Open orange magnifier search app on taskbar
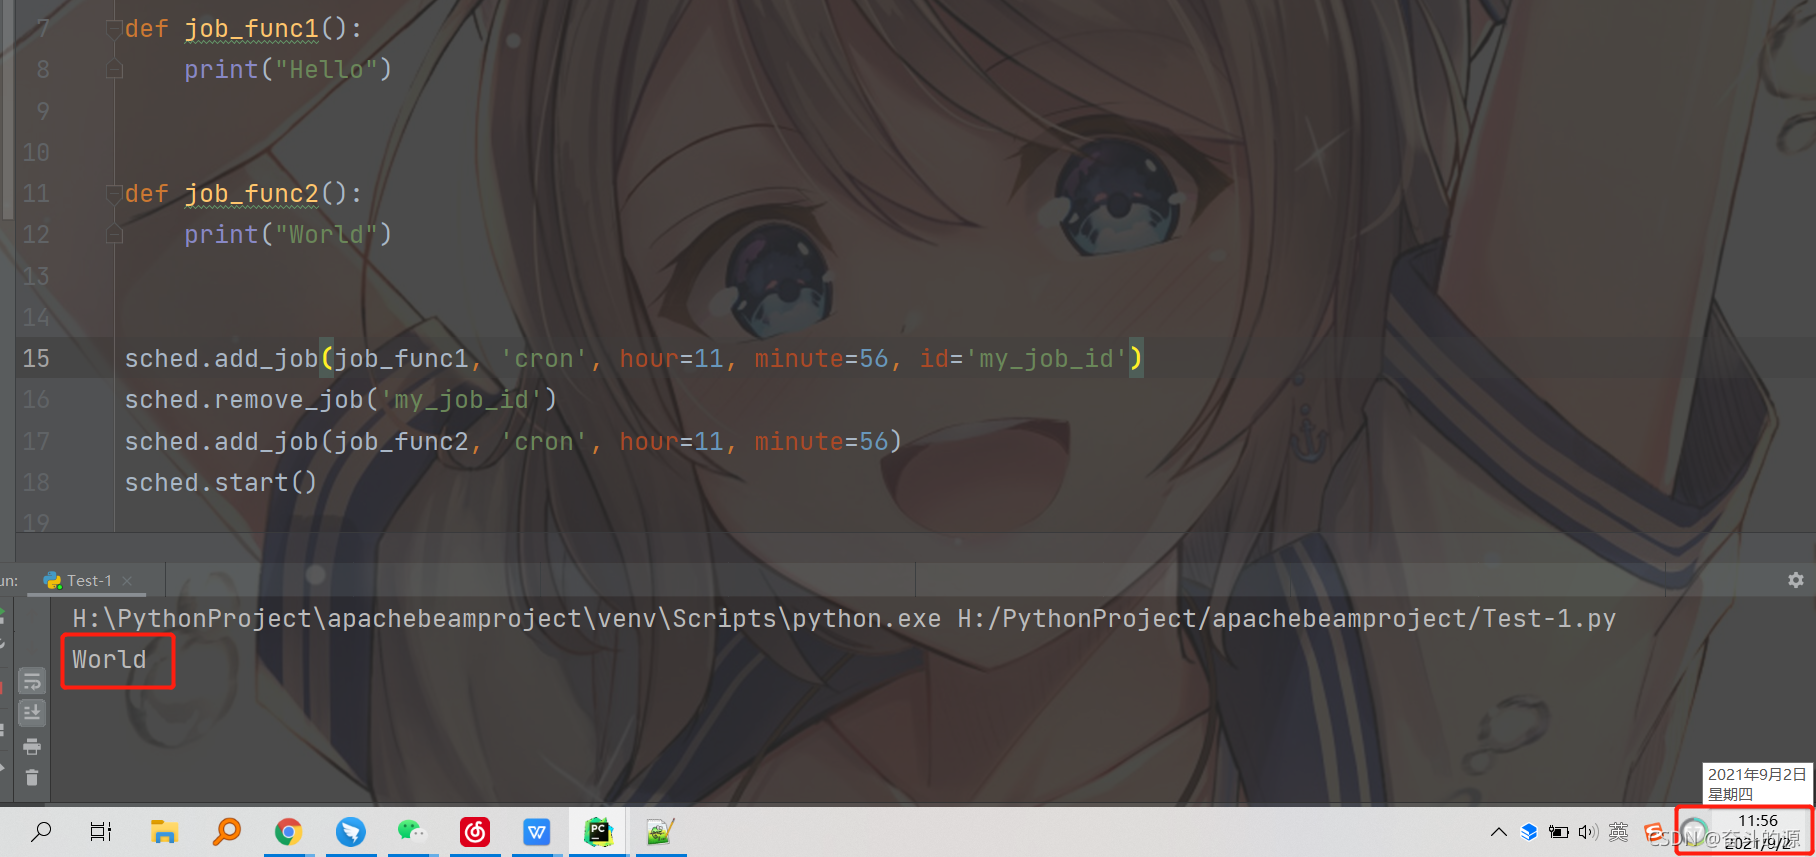1816x857 pixels. coord(227,831)
